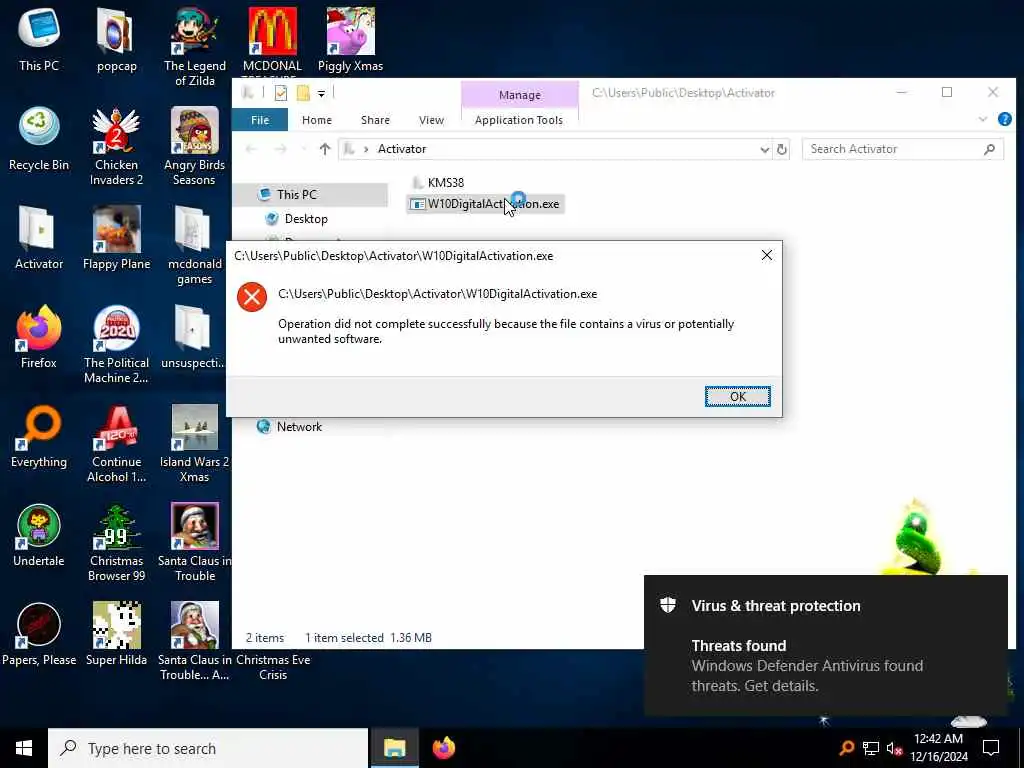Viewport: 1024px width, 768px height.
Task: Open Customize Quick Access Toolbar dropdown
Action: [x=321, y=93]
